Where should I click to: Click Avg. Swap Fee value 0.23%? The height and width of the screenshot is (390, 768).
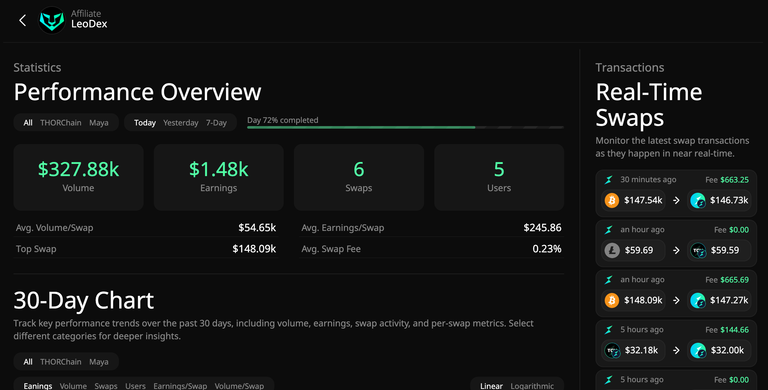click(x=547, y=249)
